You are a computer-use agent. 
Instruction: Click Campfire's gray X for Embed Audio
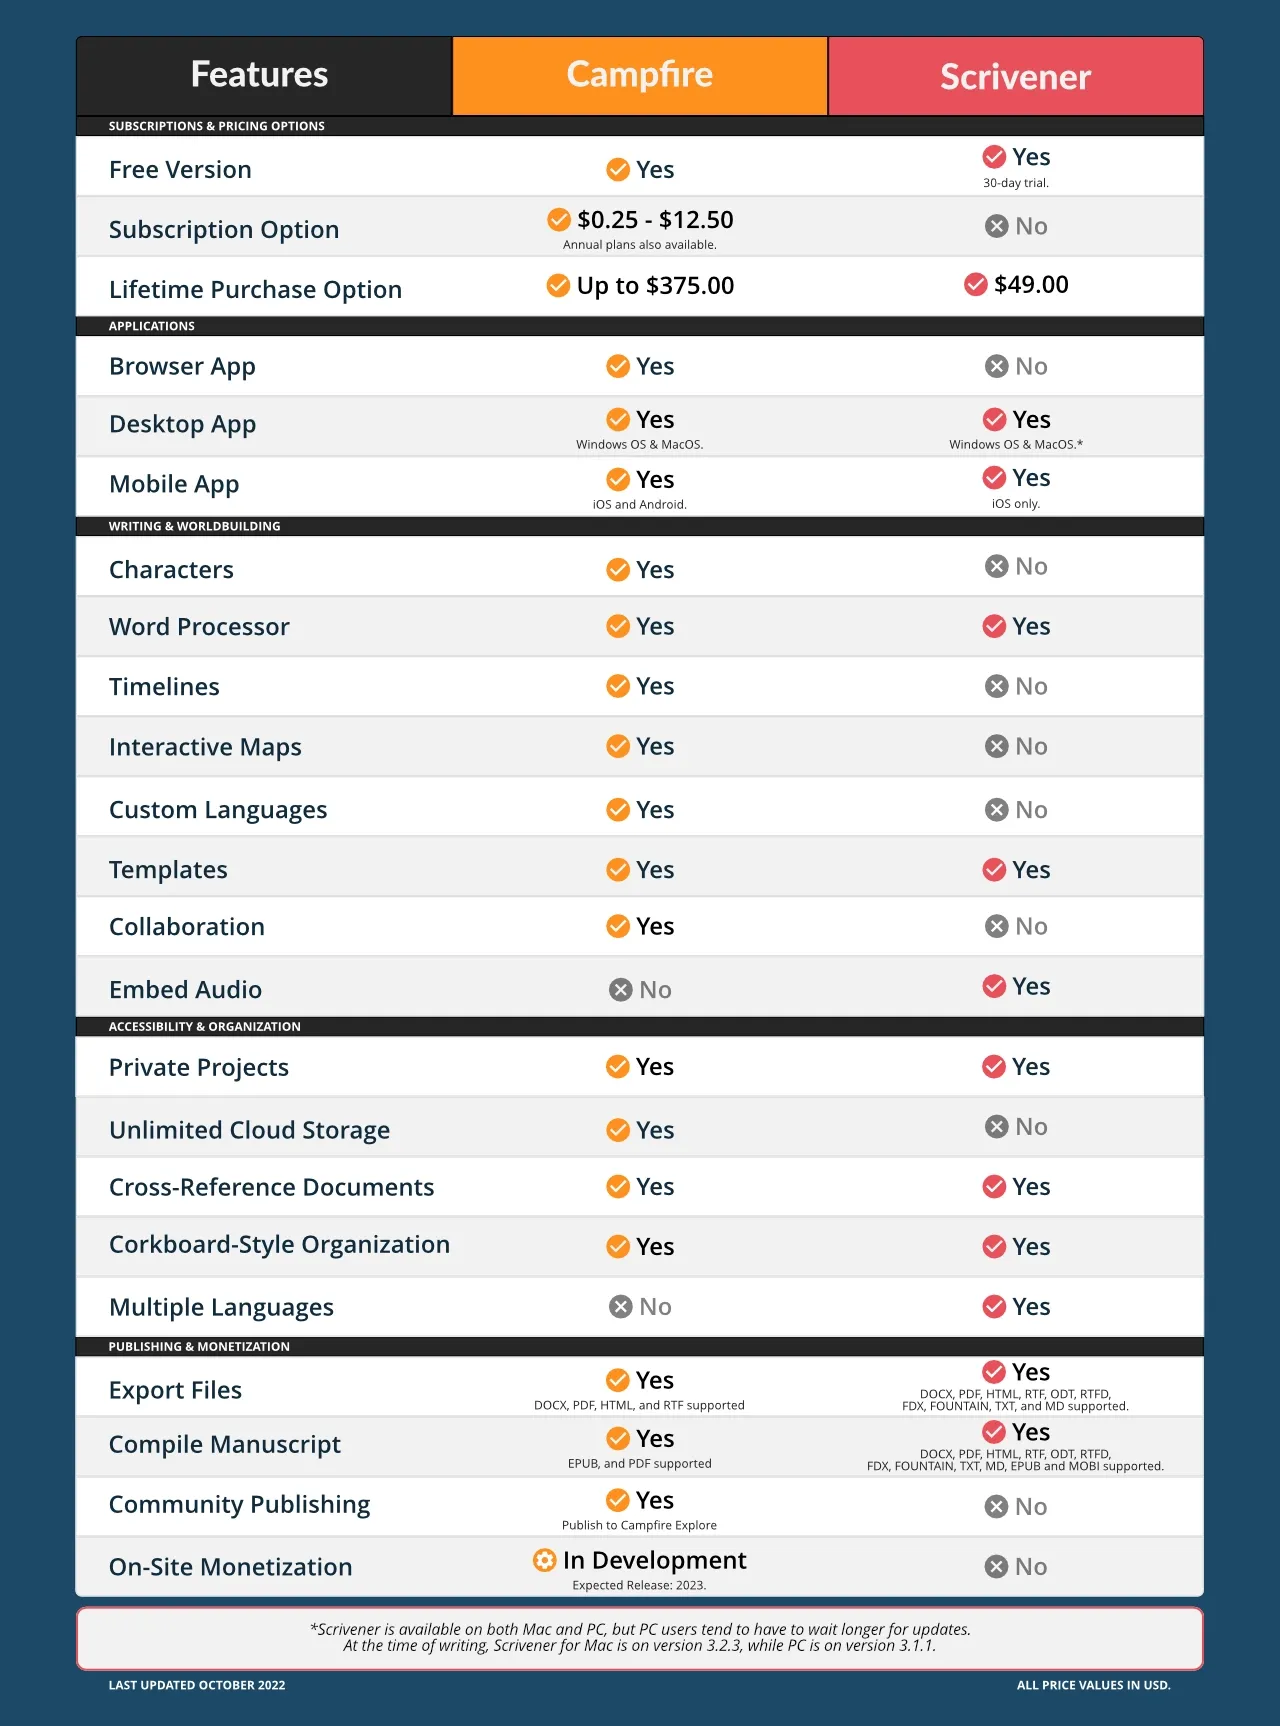click(x=621, y=990)
